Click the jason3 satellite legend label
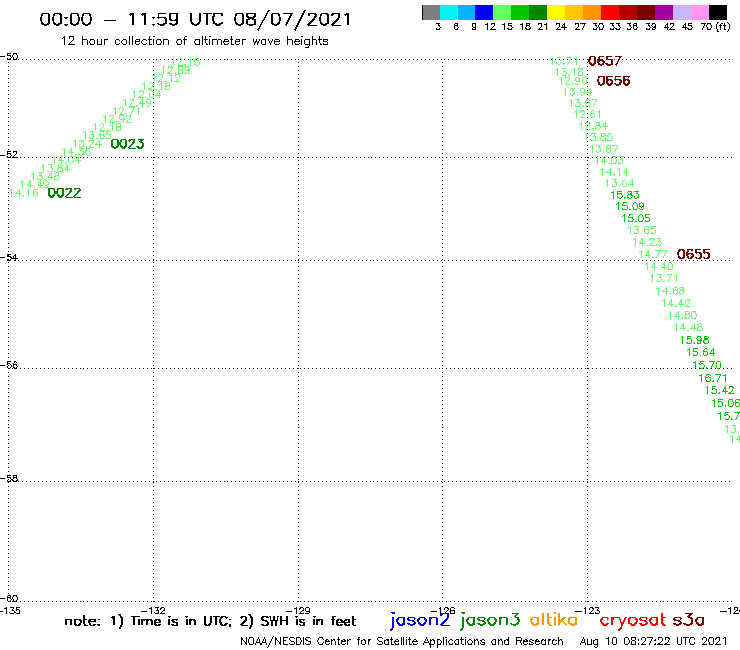 click(x=490, y=620)
